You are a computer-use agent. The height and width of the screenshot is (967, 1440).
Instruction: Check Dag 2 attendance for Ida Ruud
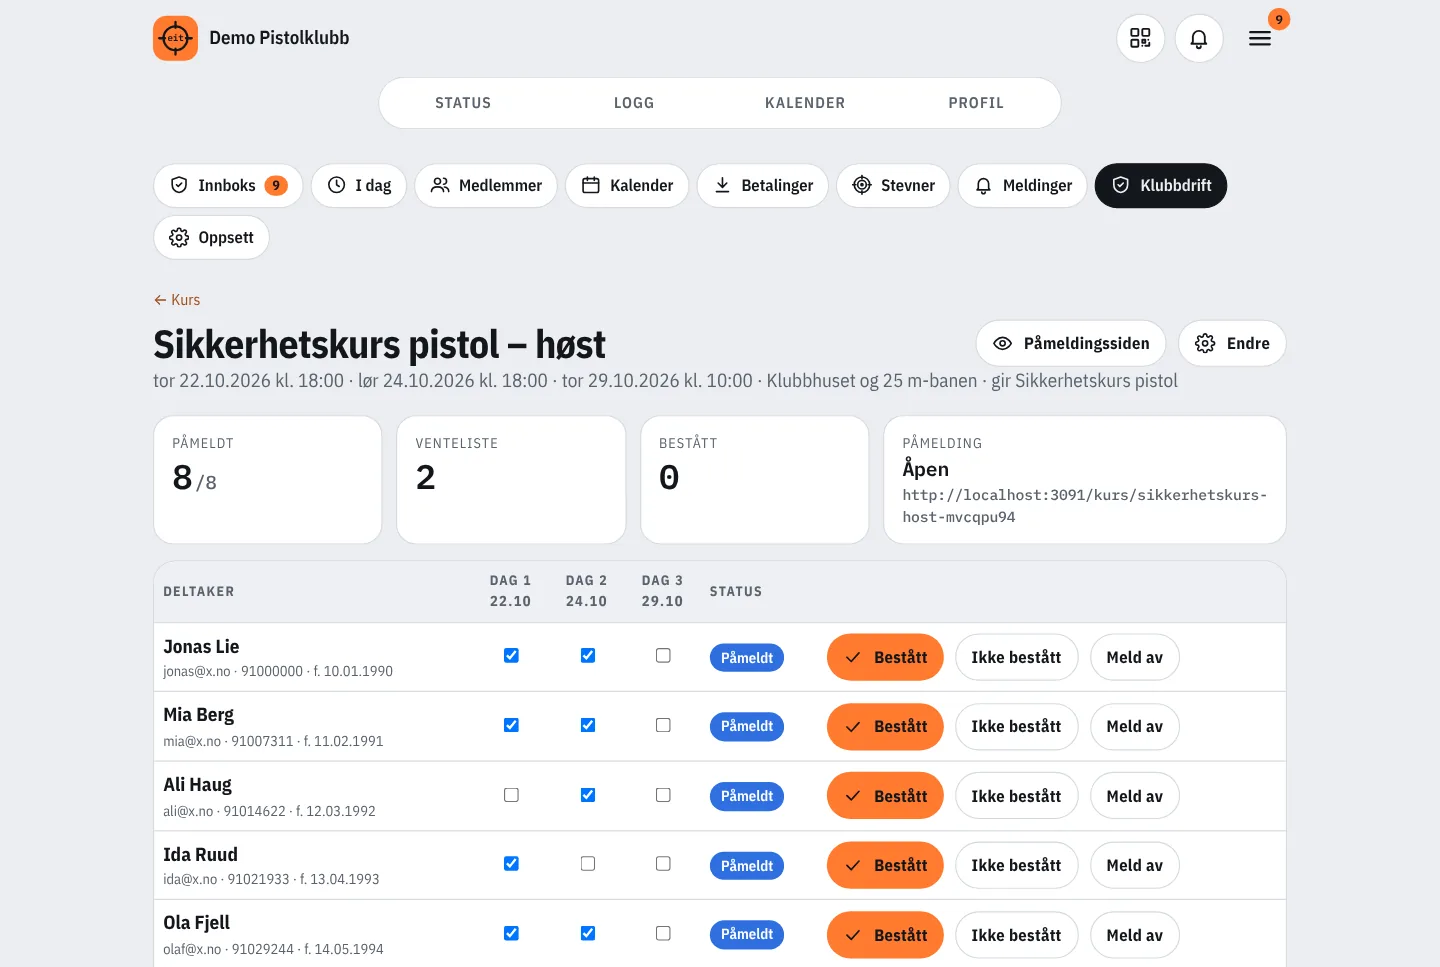pyautogui.click(x=588, y=863)
